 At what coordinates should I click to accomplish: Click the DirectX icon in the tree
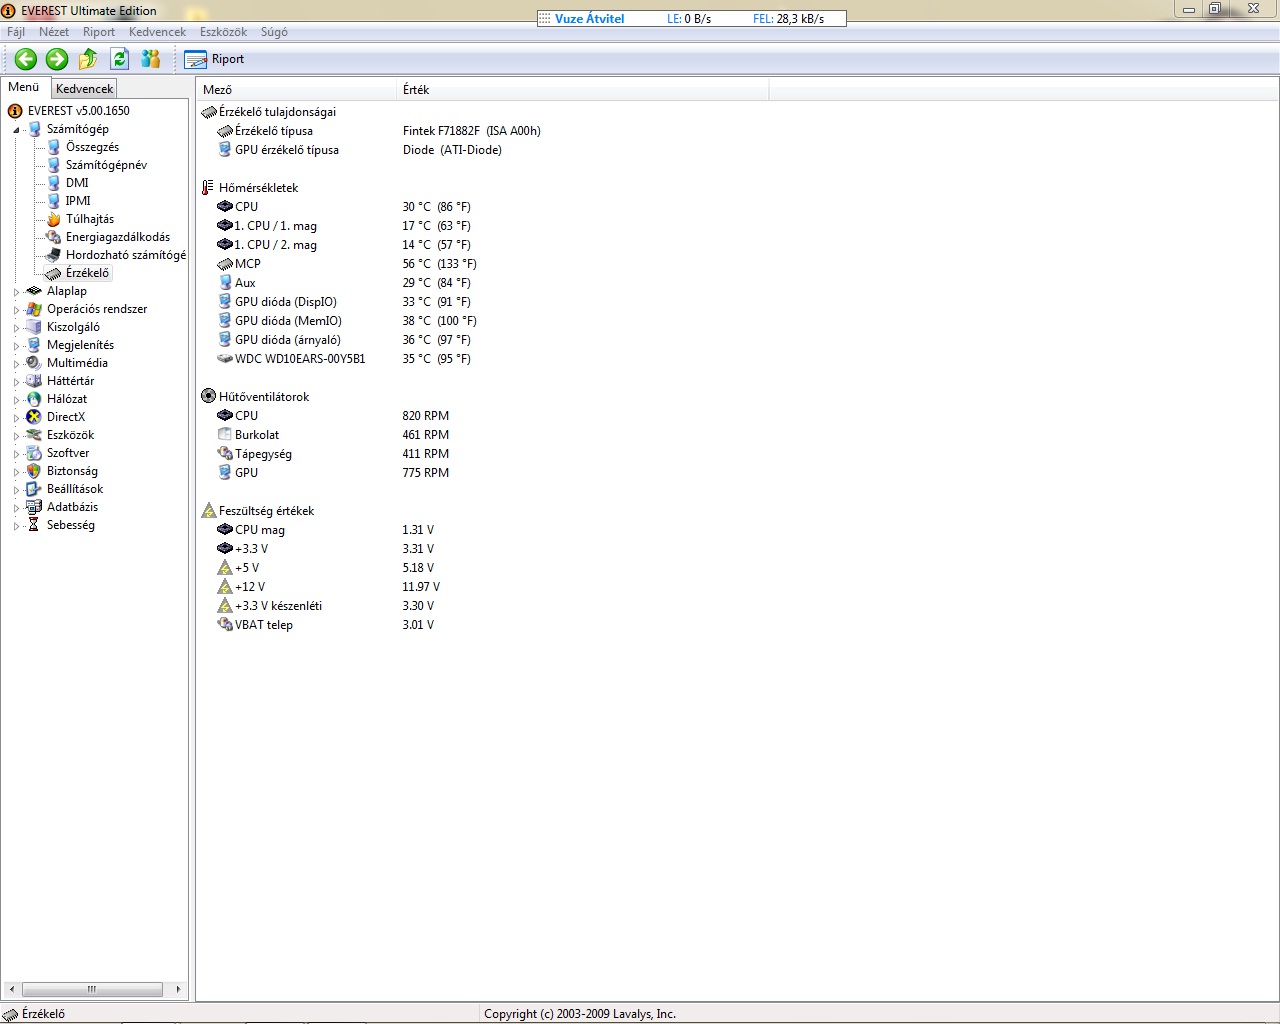click(34, 417)
